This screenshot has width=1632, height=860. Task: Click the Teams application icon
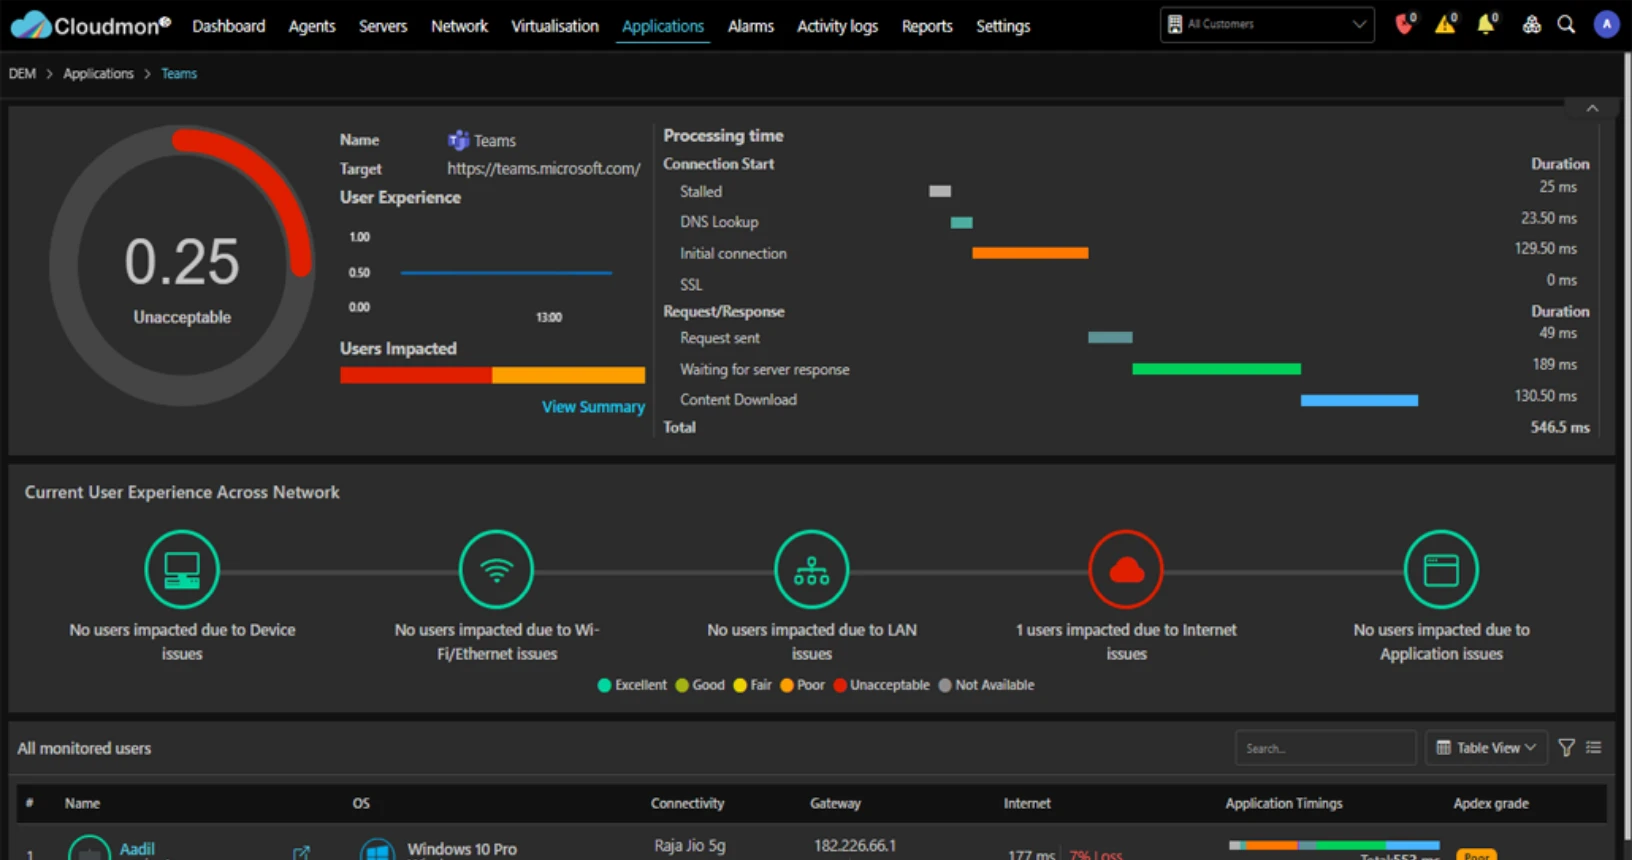[458, 140]
